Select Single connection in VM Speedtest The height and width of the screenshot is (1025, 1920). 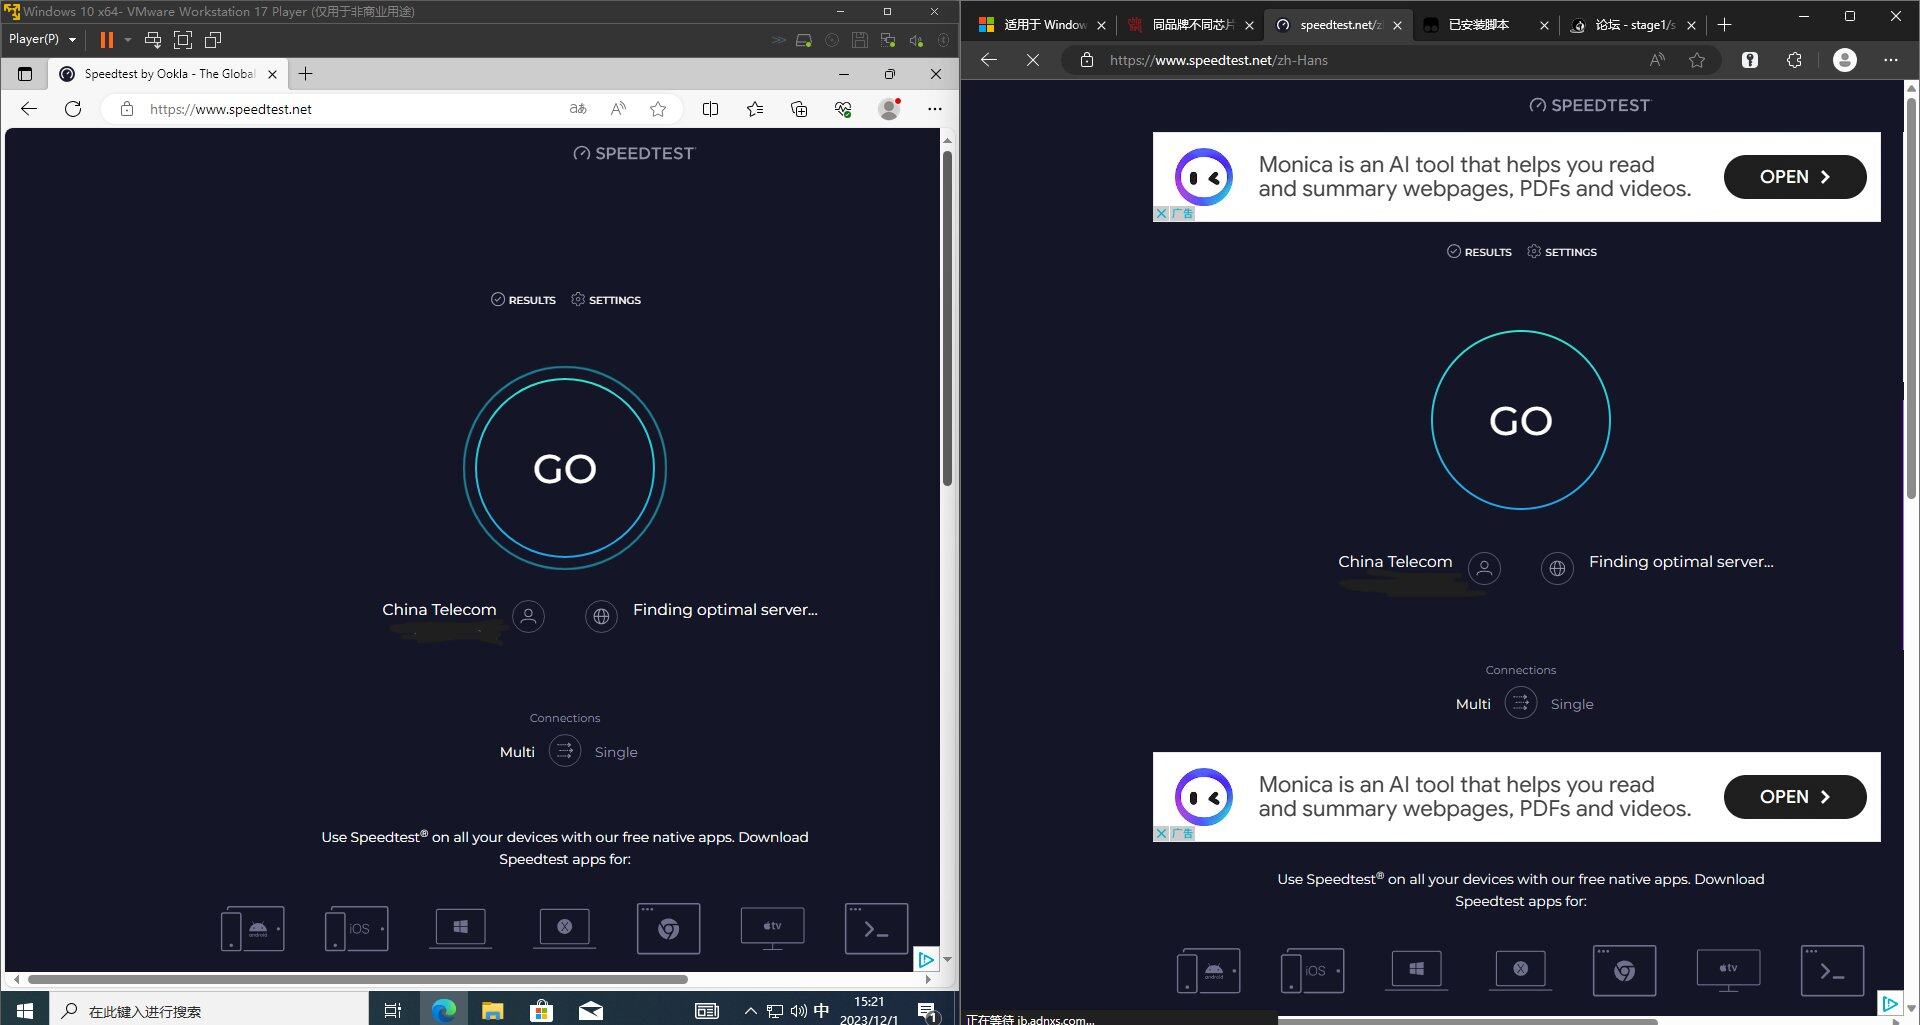[x=616, y=752]
